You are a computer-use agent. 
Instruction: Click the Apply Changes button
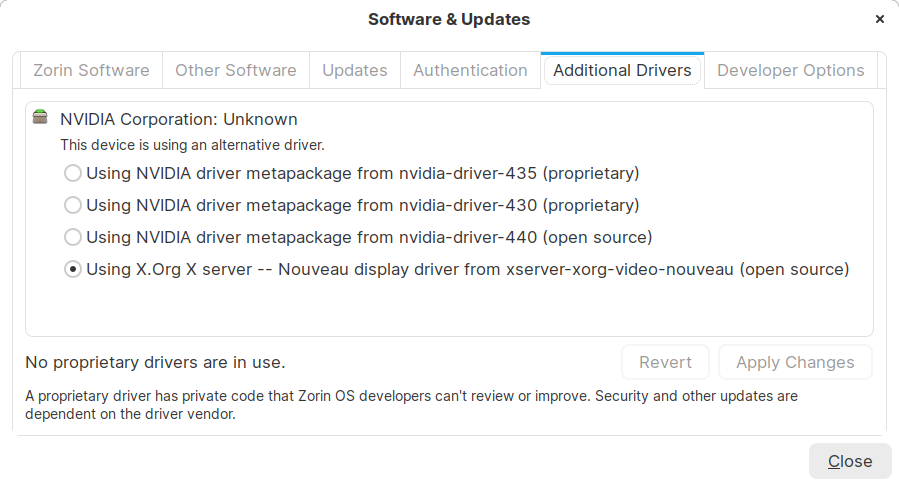795,362
